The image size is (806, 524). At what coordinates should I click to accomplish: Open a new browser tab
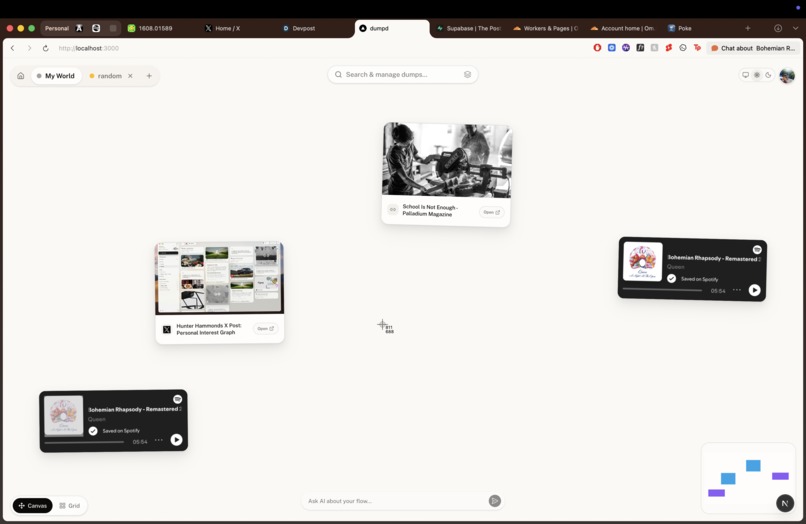tap(748, 28)
